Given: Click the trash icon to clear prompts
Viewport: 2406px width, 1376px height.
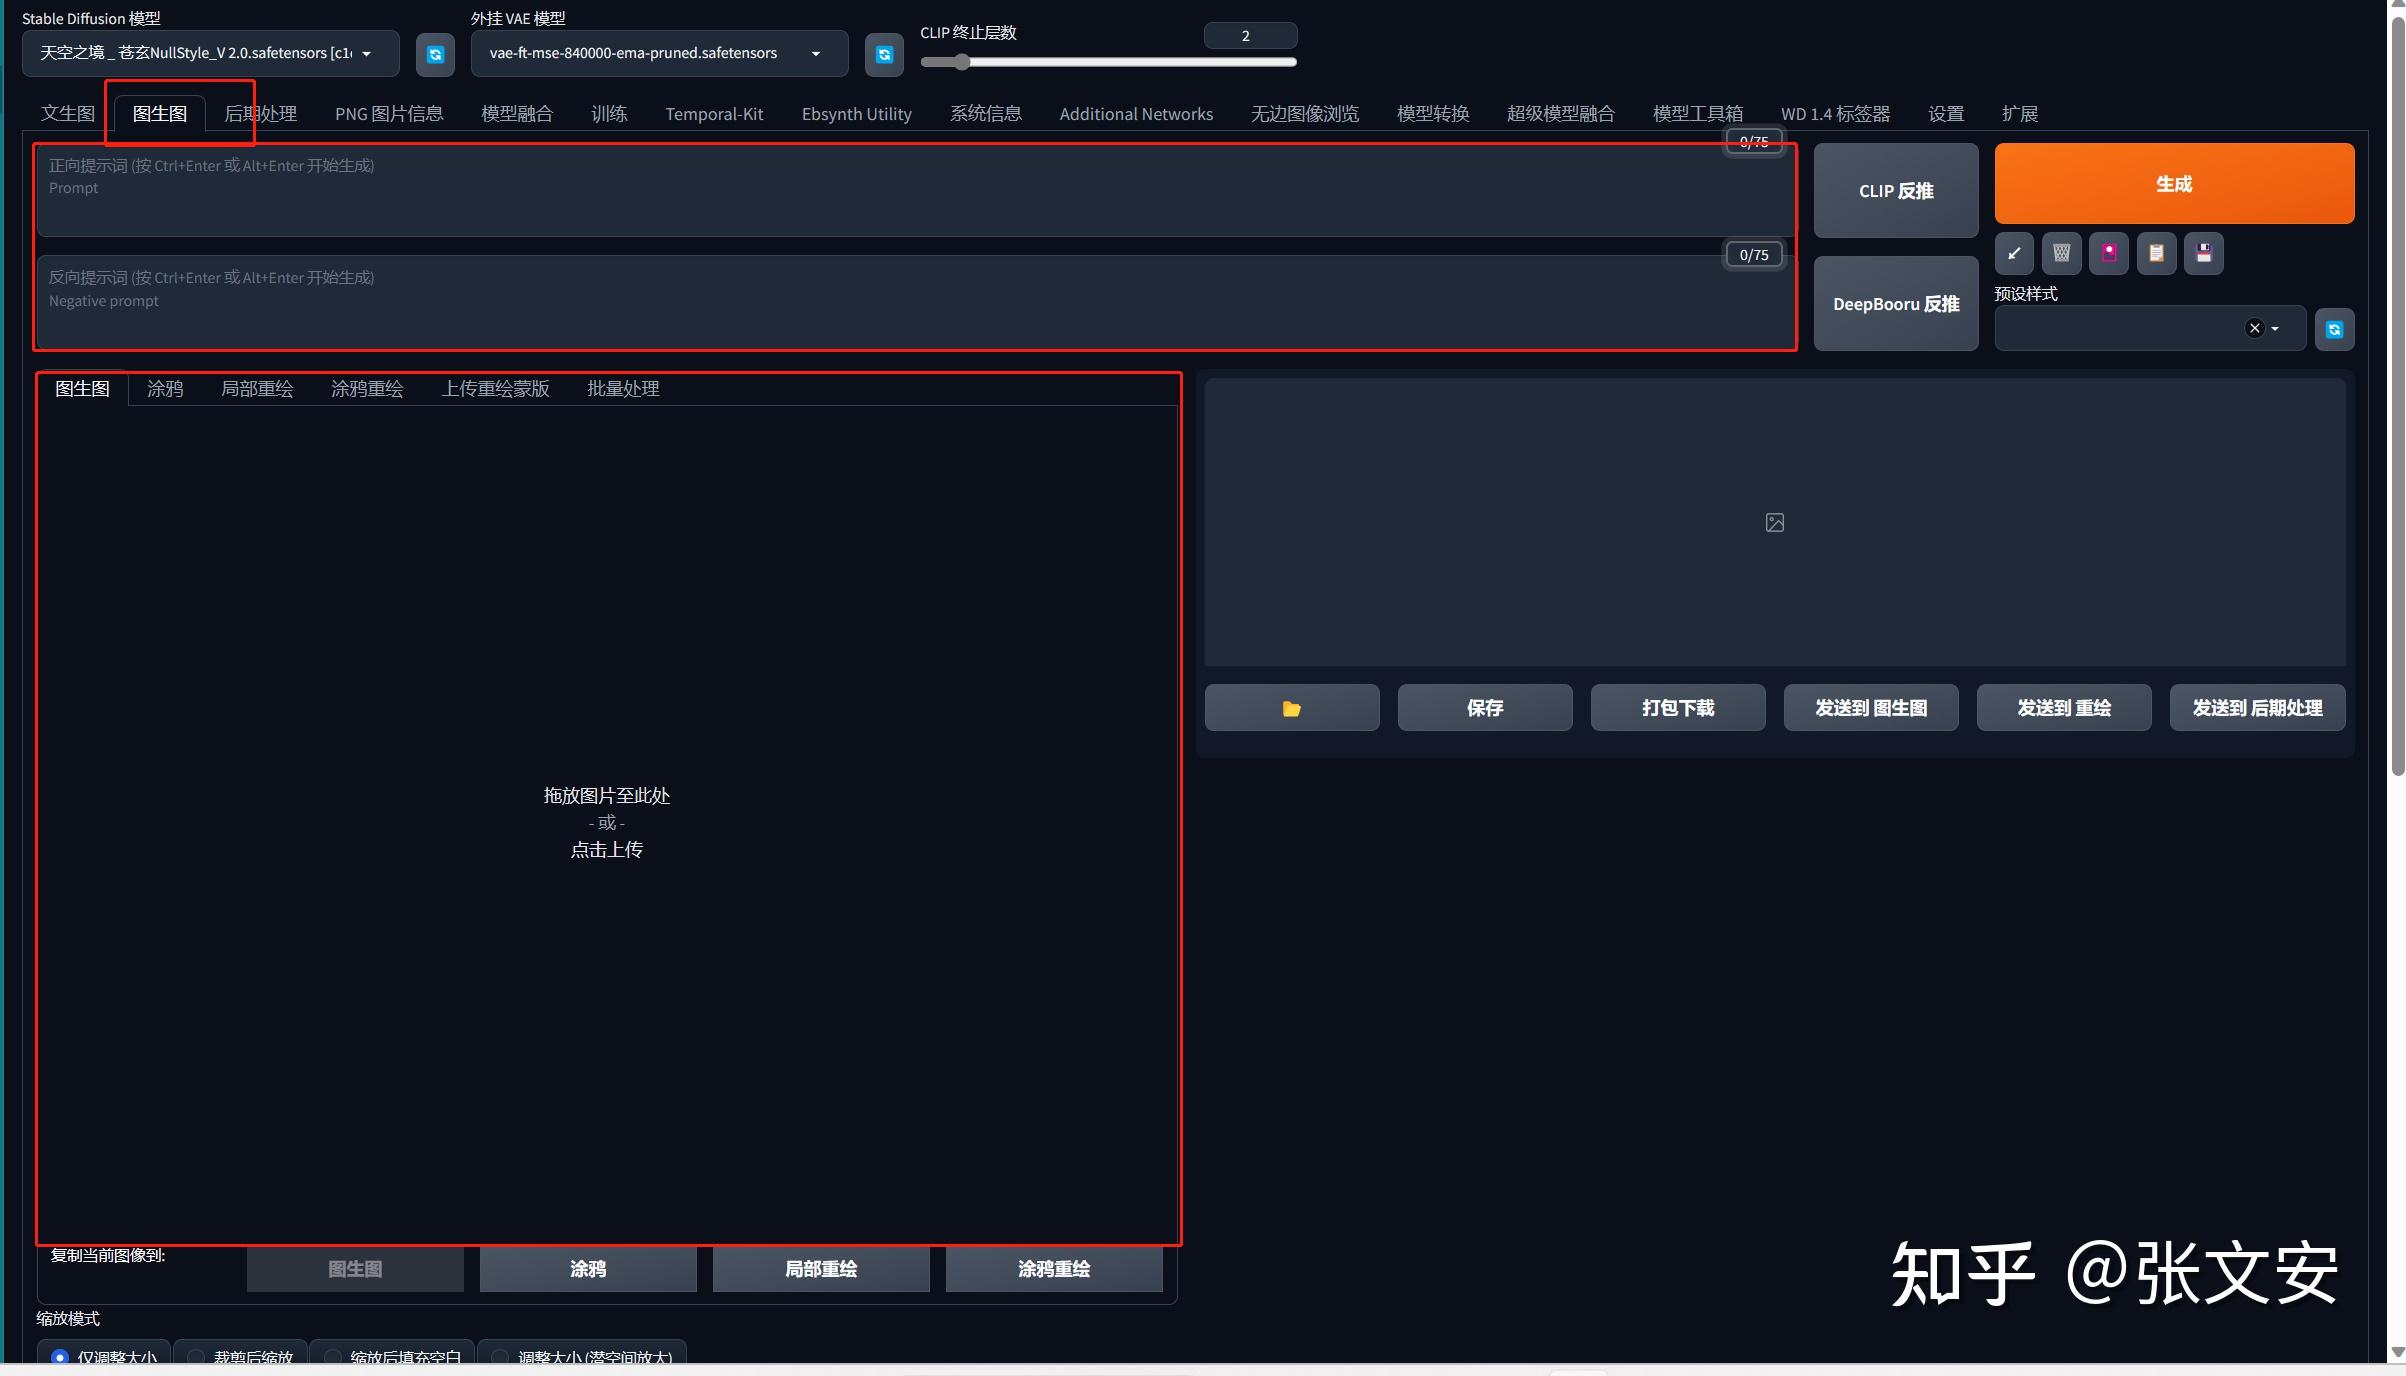Looking at the screenshot, I should click(2061, 253).
